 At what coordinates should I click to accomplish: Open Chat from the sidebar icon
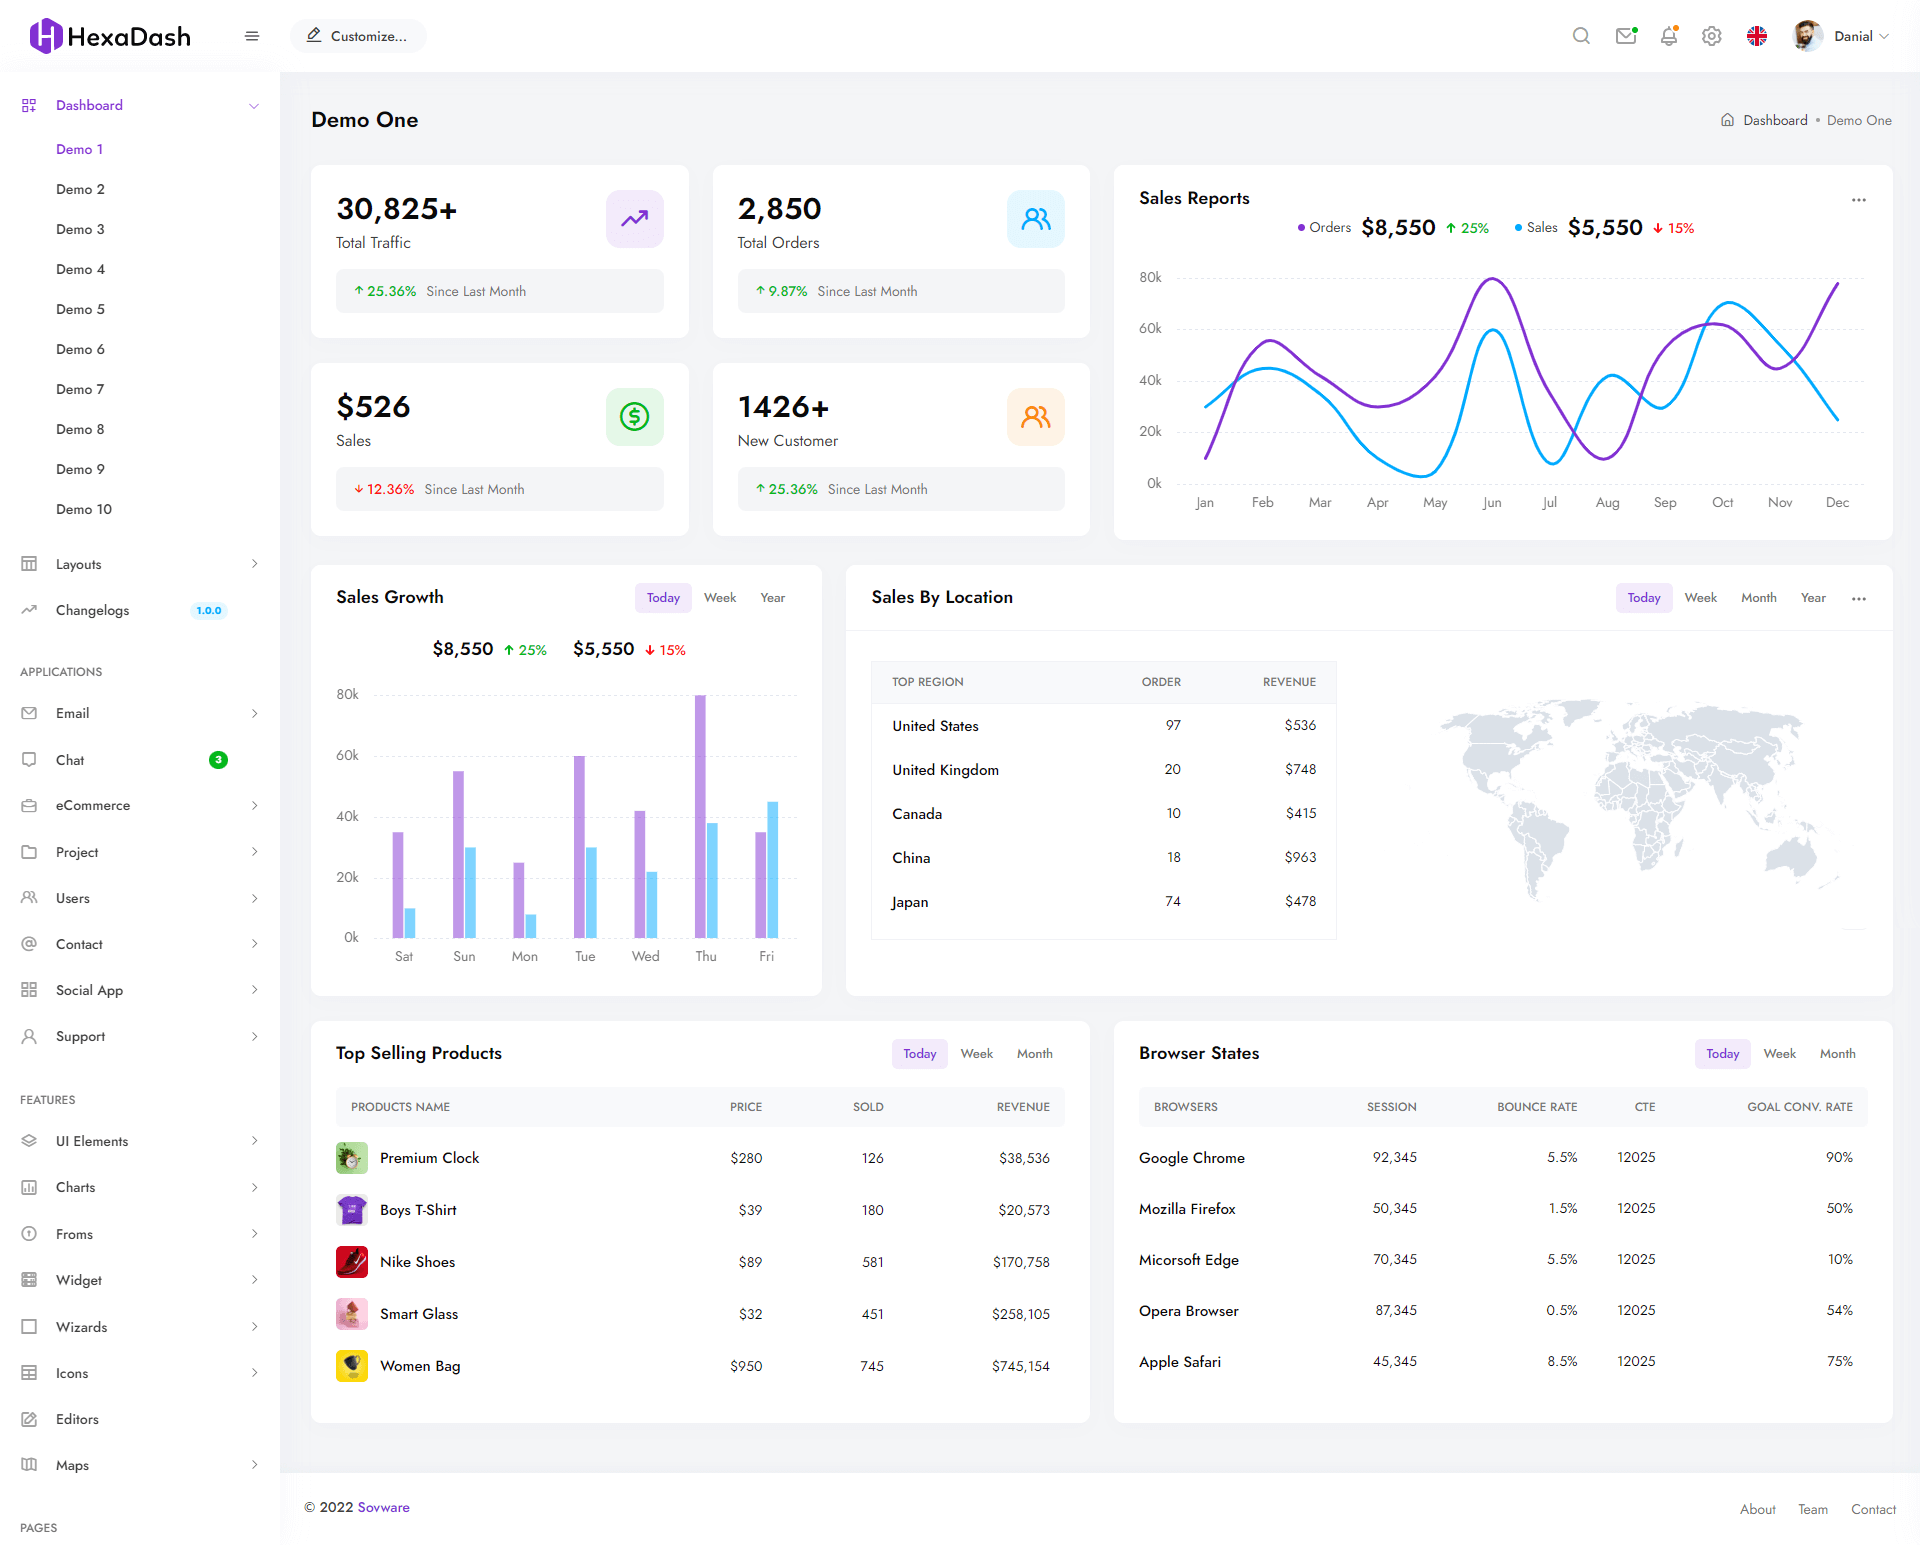[x=30, y=760]
